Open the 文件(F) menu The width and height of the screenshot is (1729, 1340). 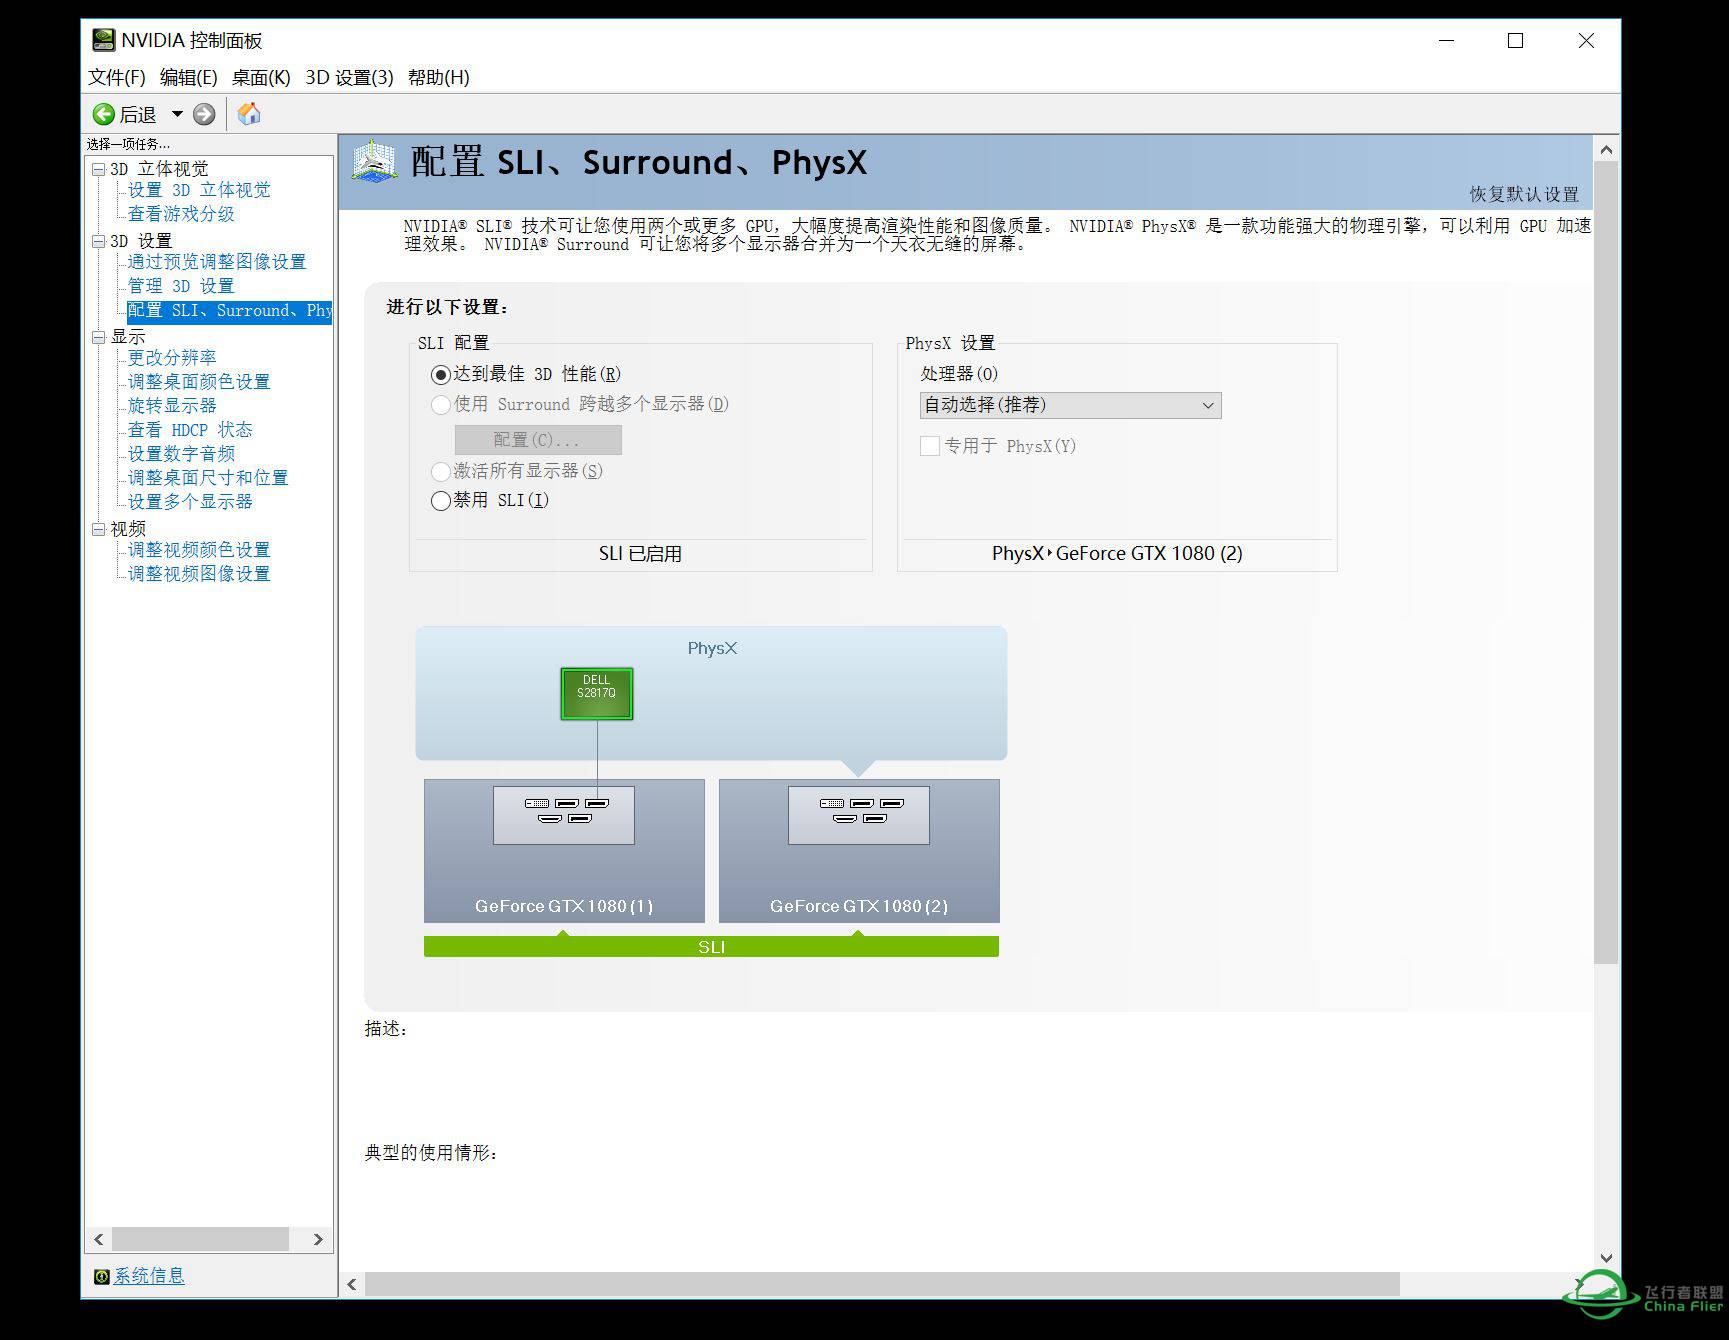(x=117, y=77)
